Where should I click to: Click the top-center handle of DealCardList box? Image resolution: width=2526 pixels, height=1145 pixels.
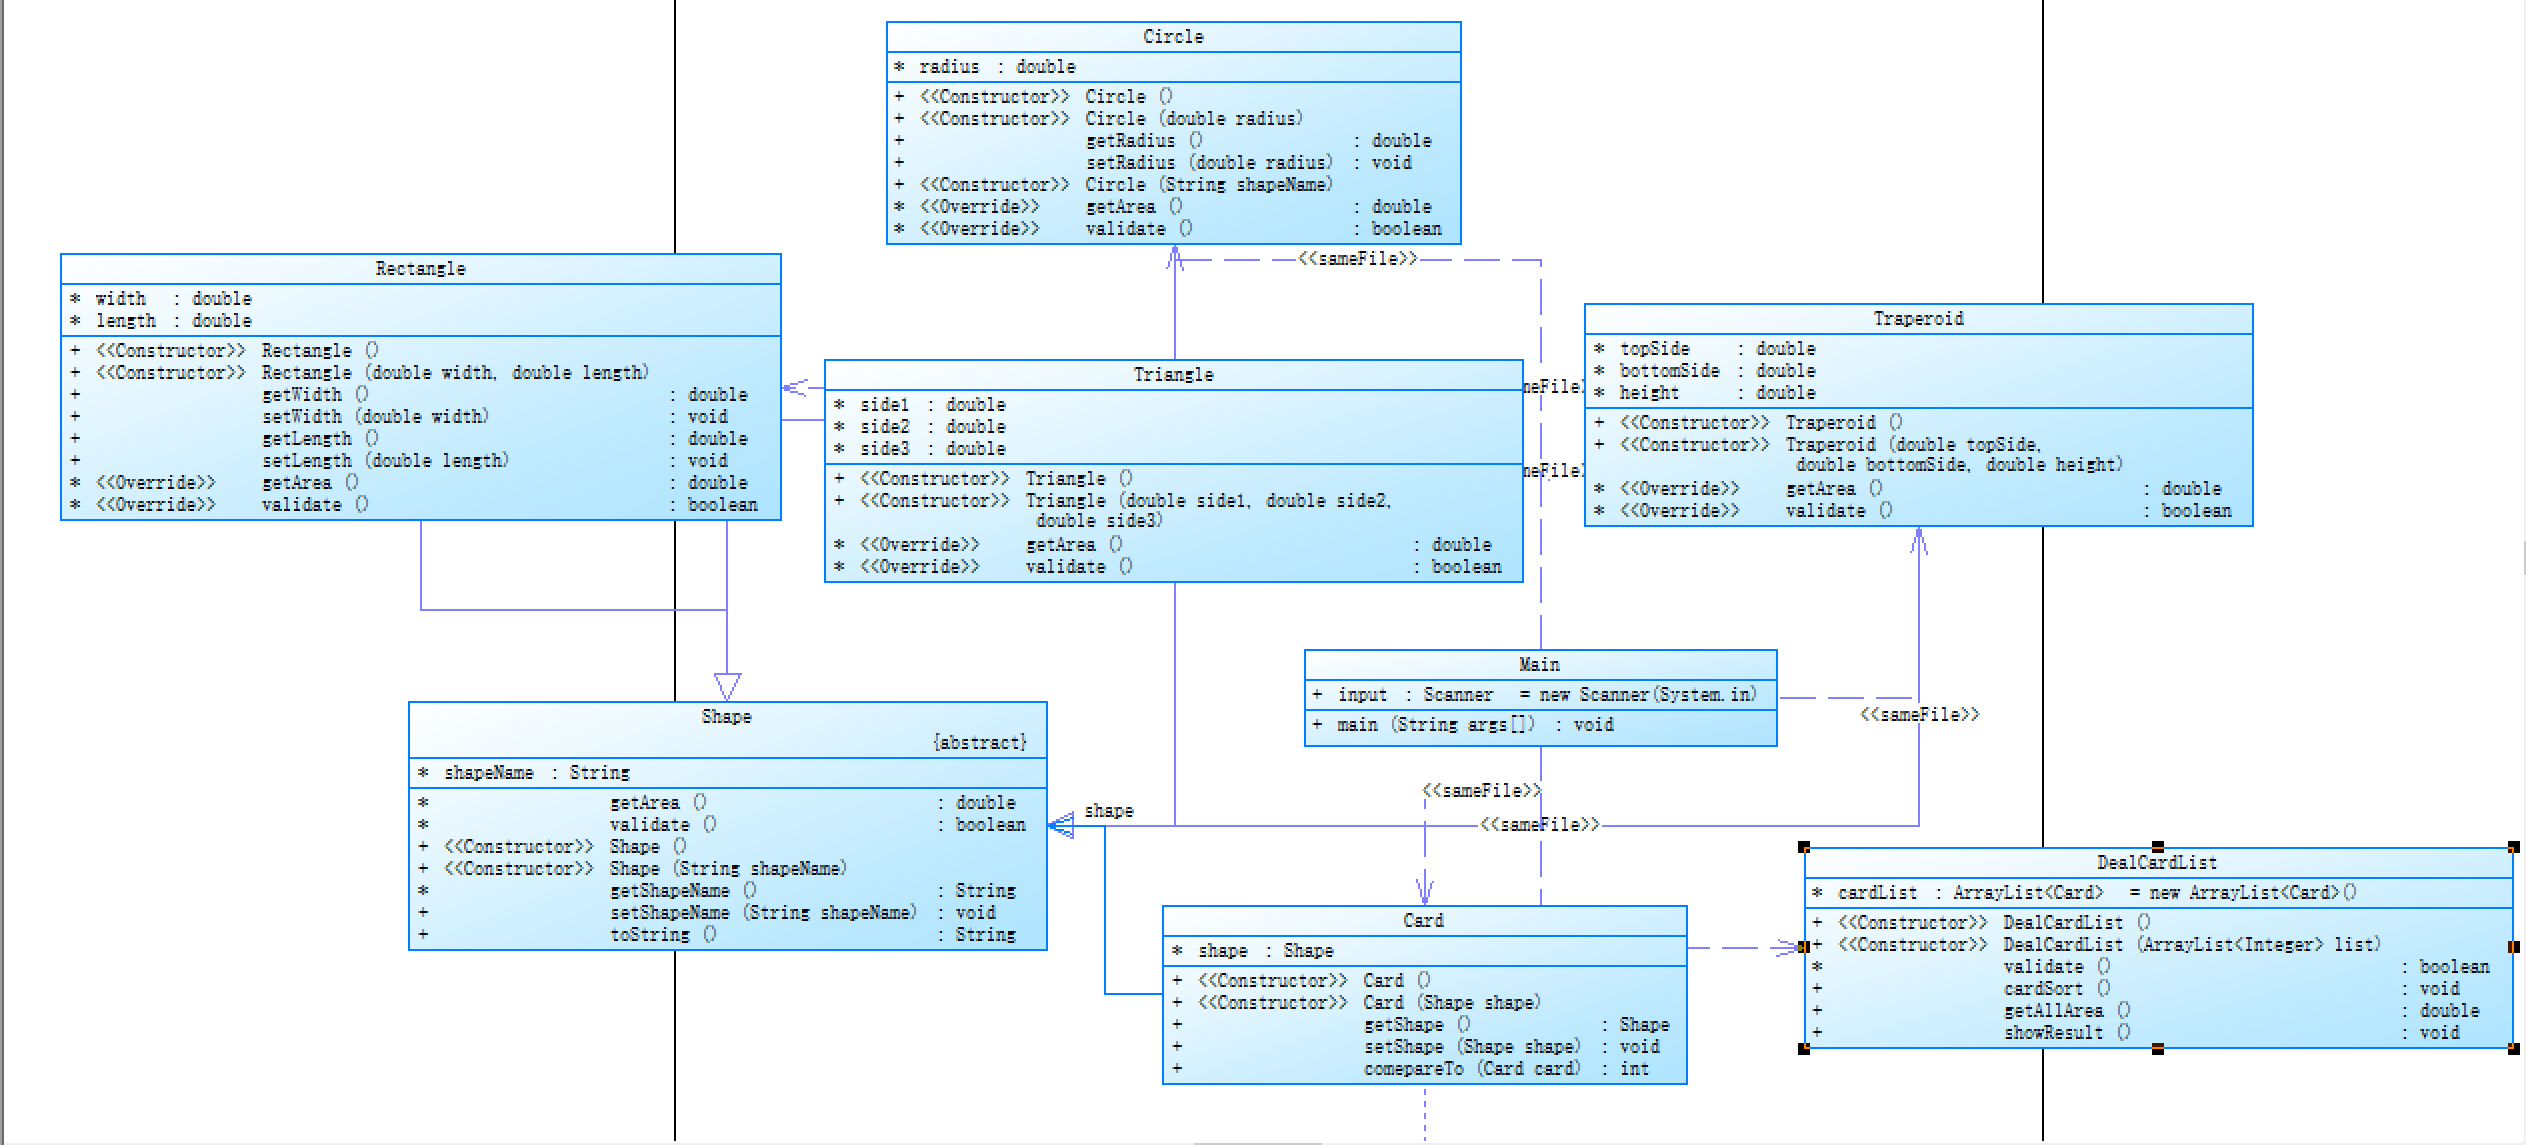click(2158, 847)
